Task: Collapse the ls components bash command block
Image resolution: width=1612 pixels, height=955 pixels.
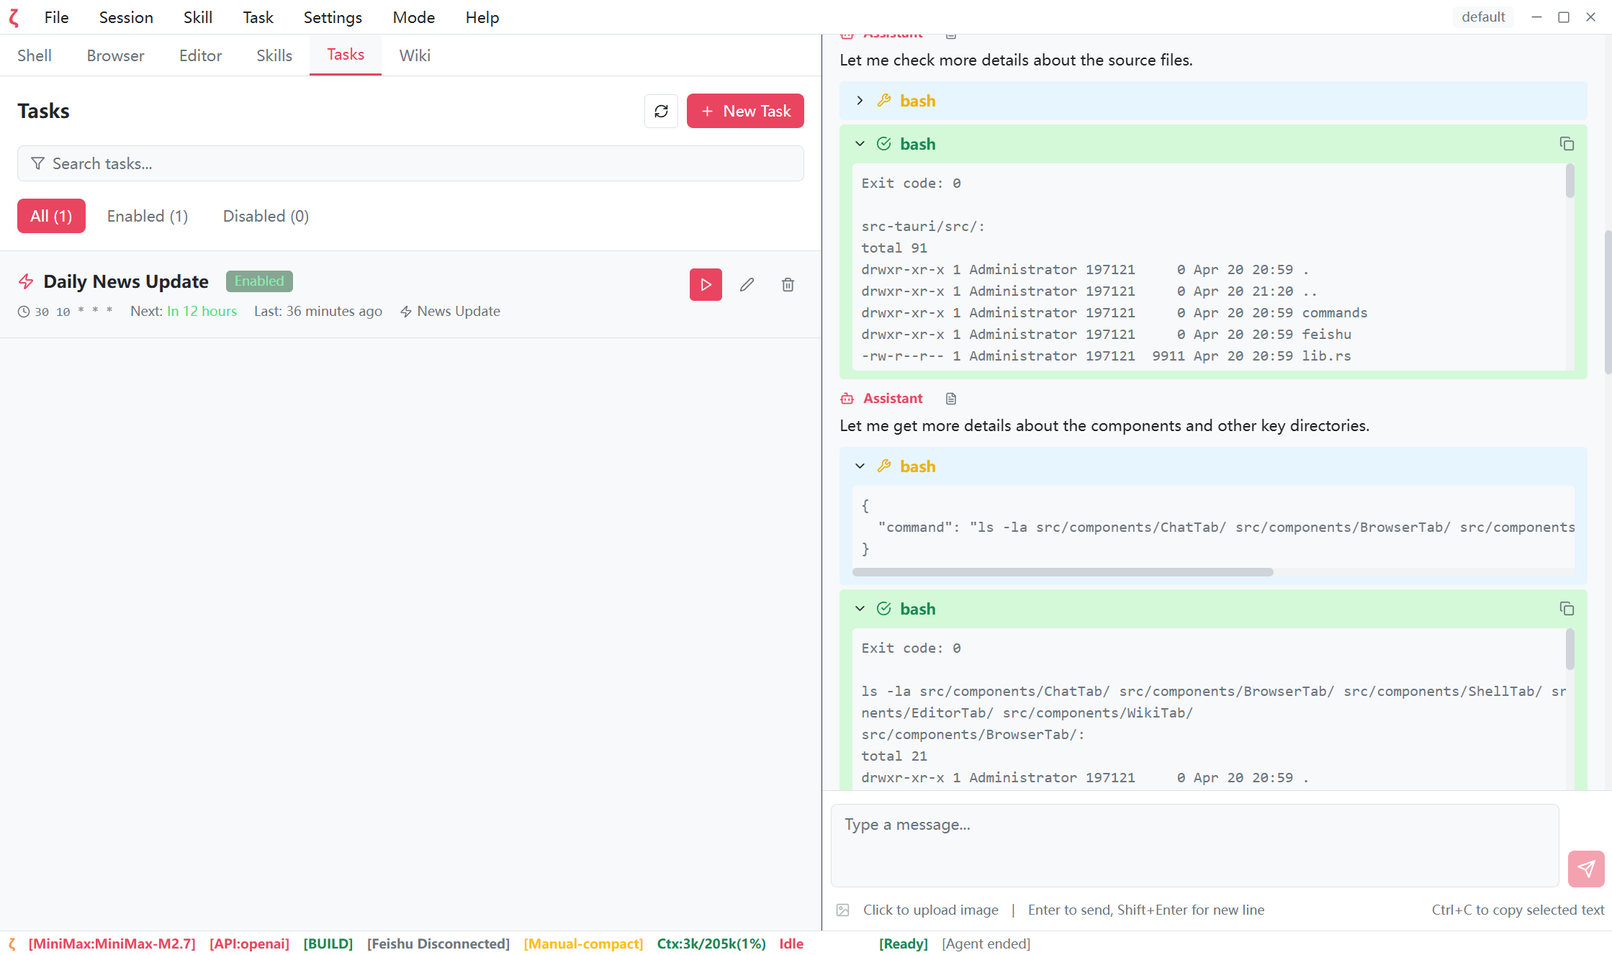Action: click(859, 465)
